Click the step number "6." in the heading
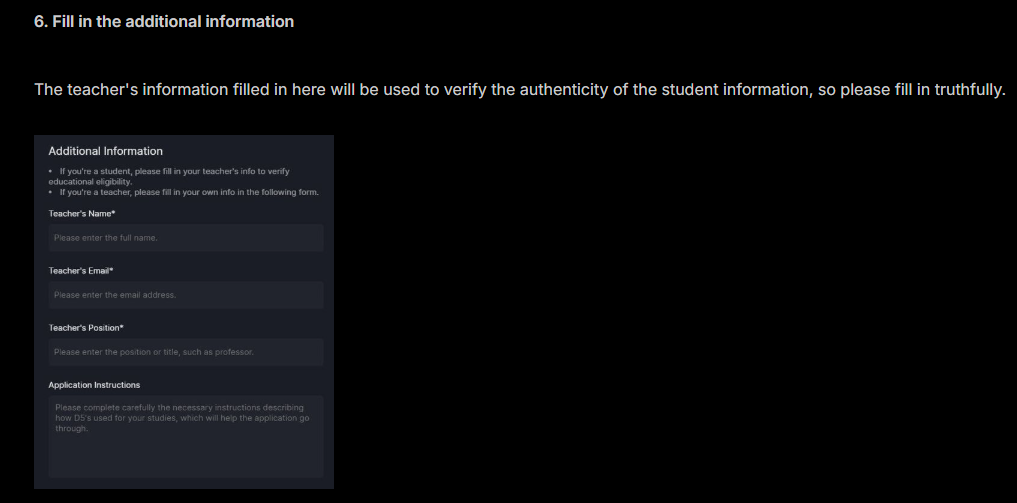 tap(41, 21)
